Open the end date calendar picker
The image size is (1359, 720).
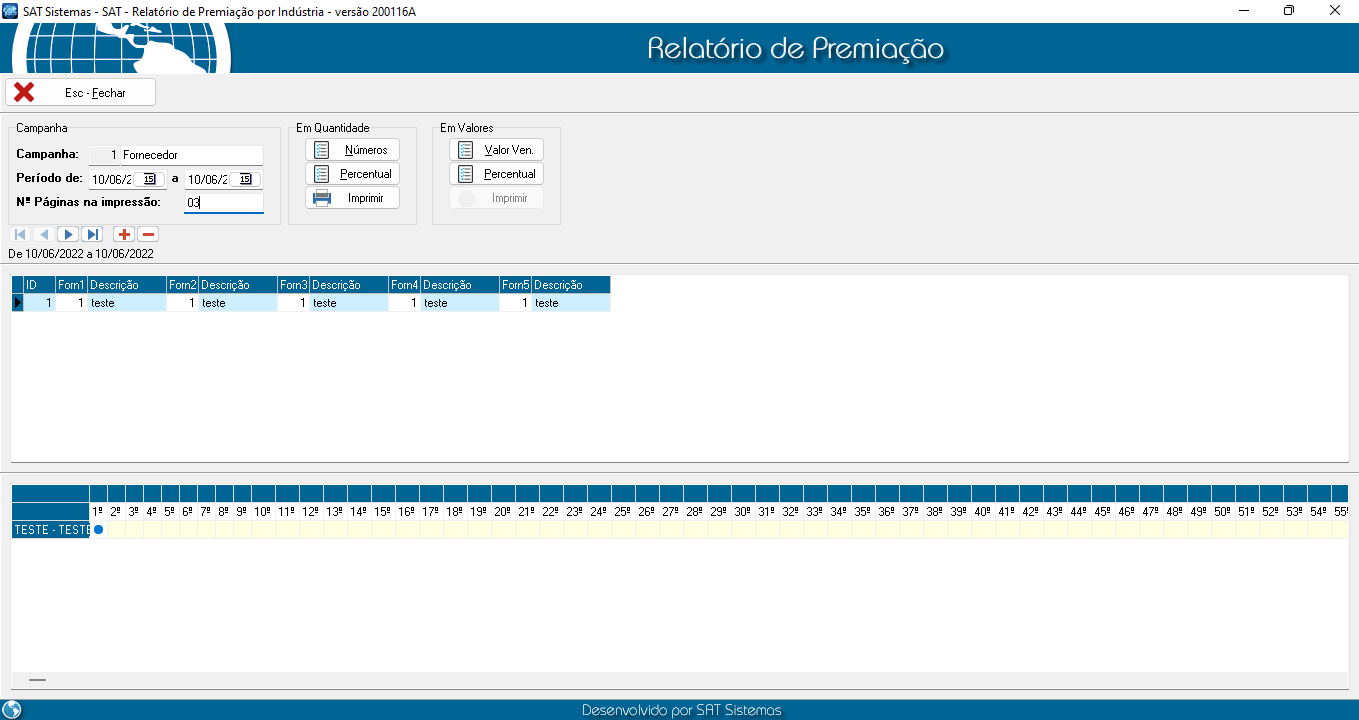coord(246,179)
